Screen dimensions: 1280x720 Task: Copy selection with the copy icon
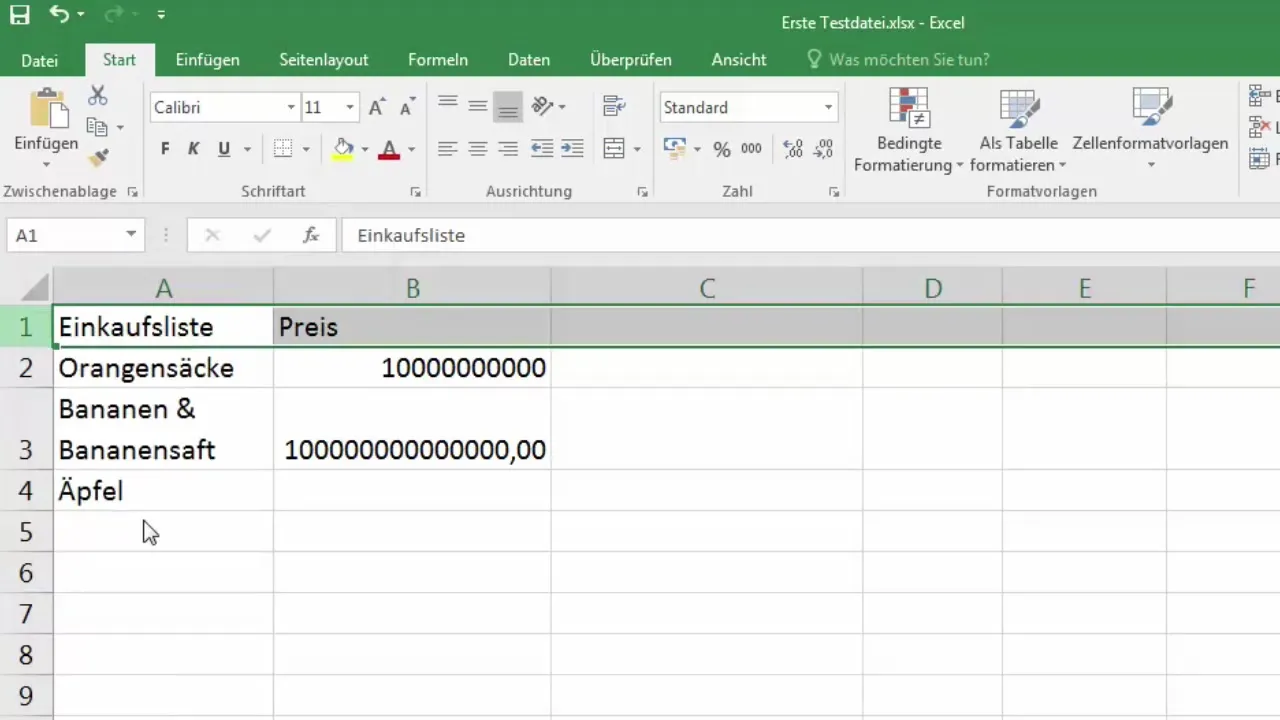(x=97, y=127)
